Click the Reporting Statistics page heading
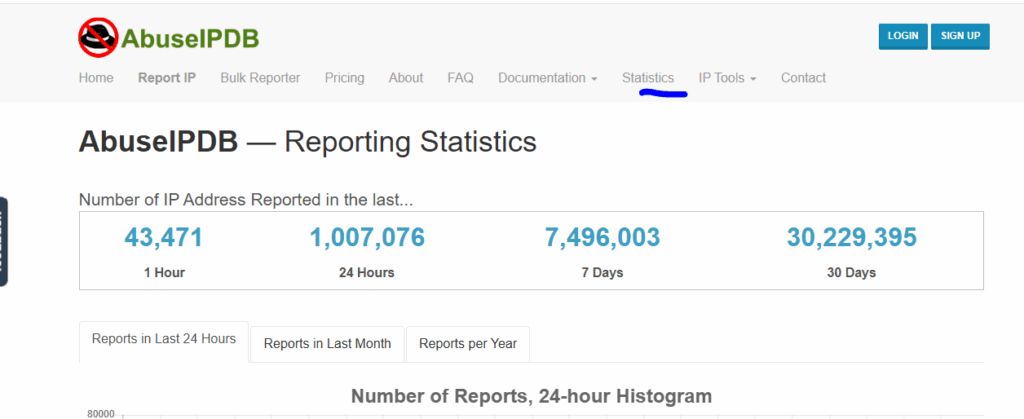 pyautogui.click(x=308, y=142)
